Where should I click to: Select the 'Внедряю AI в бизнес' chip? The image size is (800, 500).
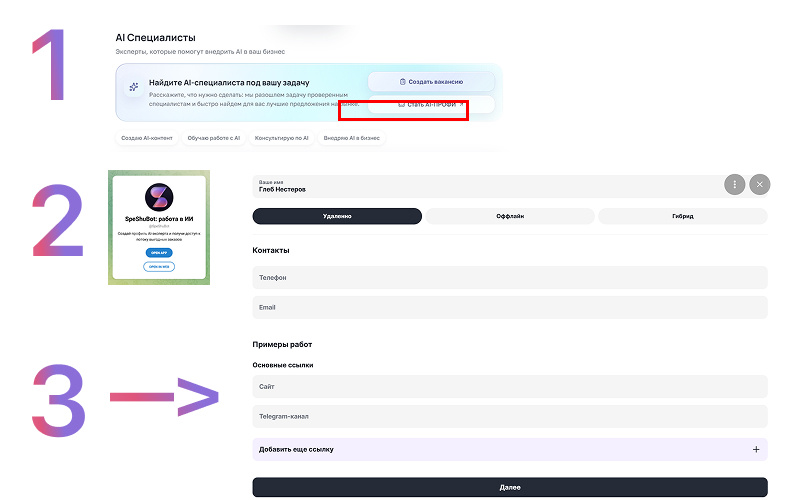coord(352,138)
